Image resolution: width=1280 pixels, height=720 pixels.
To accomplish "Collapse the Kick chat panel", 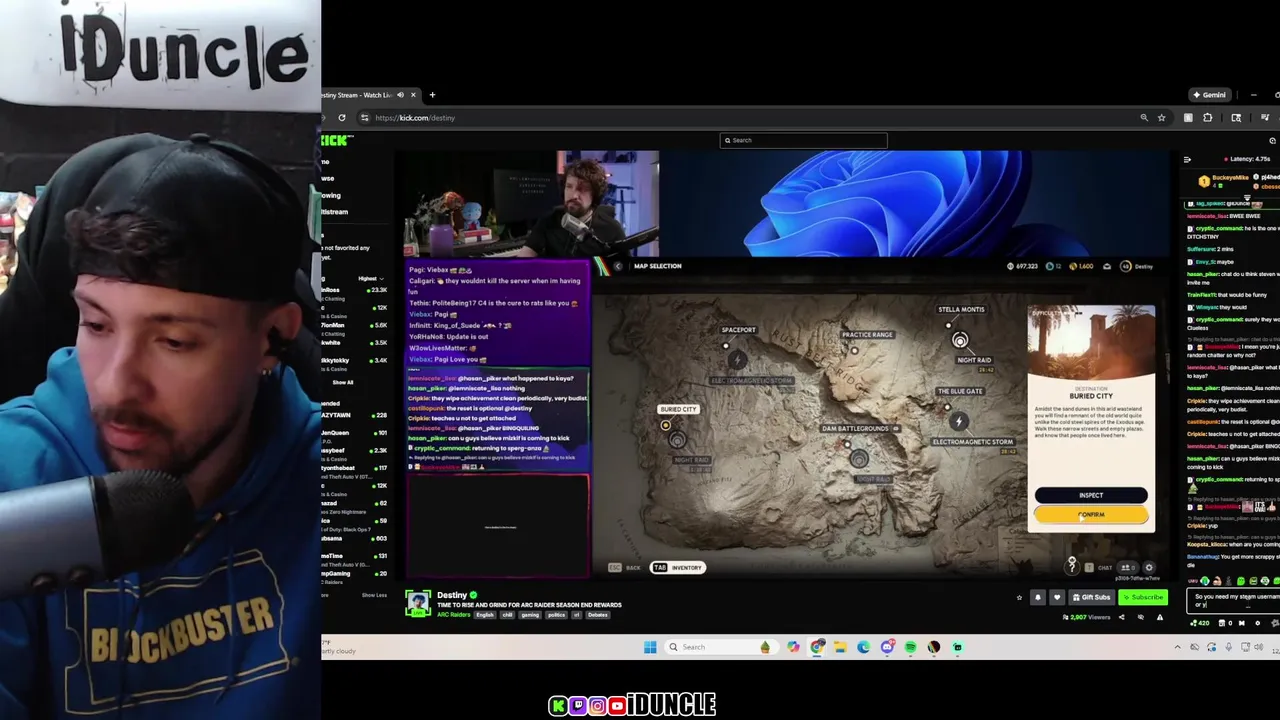I will click(1187, 159).
